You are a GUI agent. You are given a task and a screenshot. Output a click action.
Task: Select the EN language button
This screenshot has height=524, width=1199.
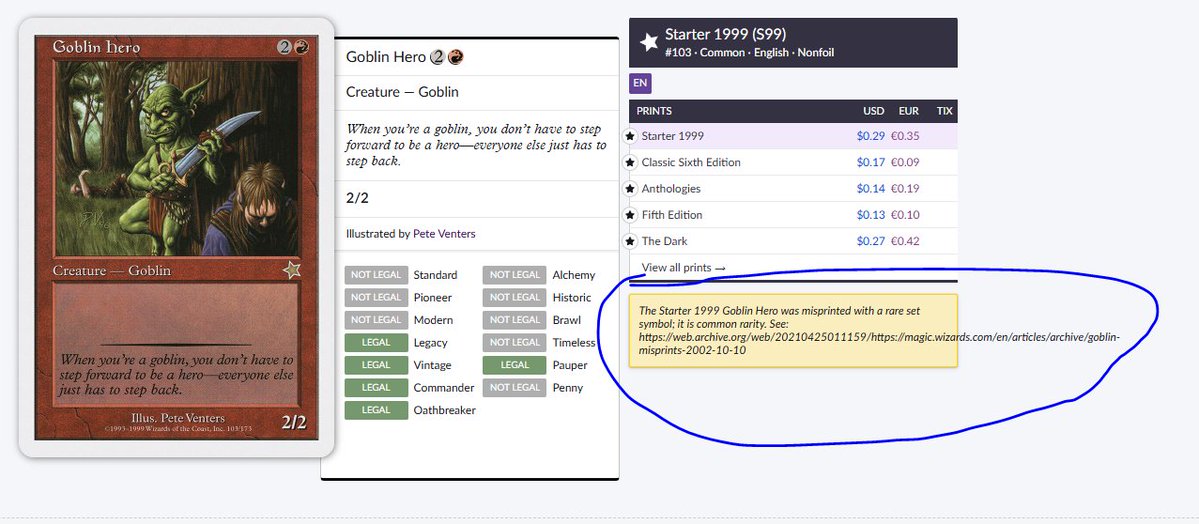coord(640,83)
